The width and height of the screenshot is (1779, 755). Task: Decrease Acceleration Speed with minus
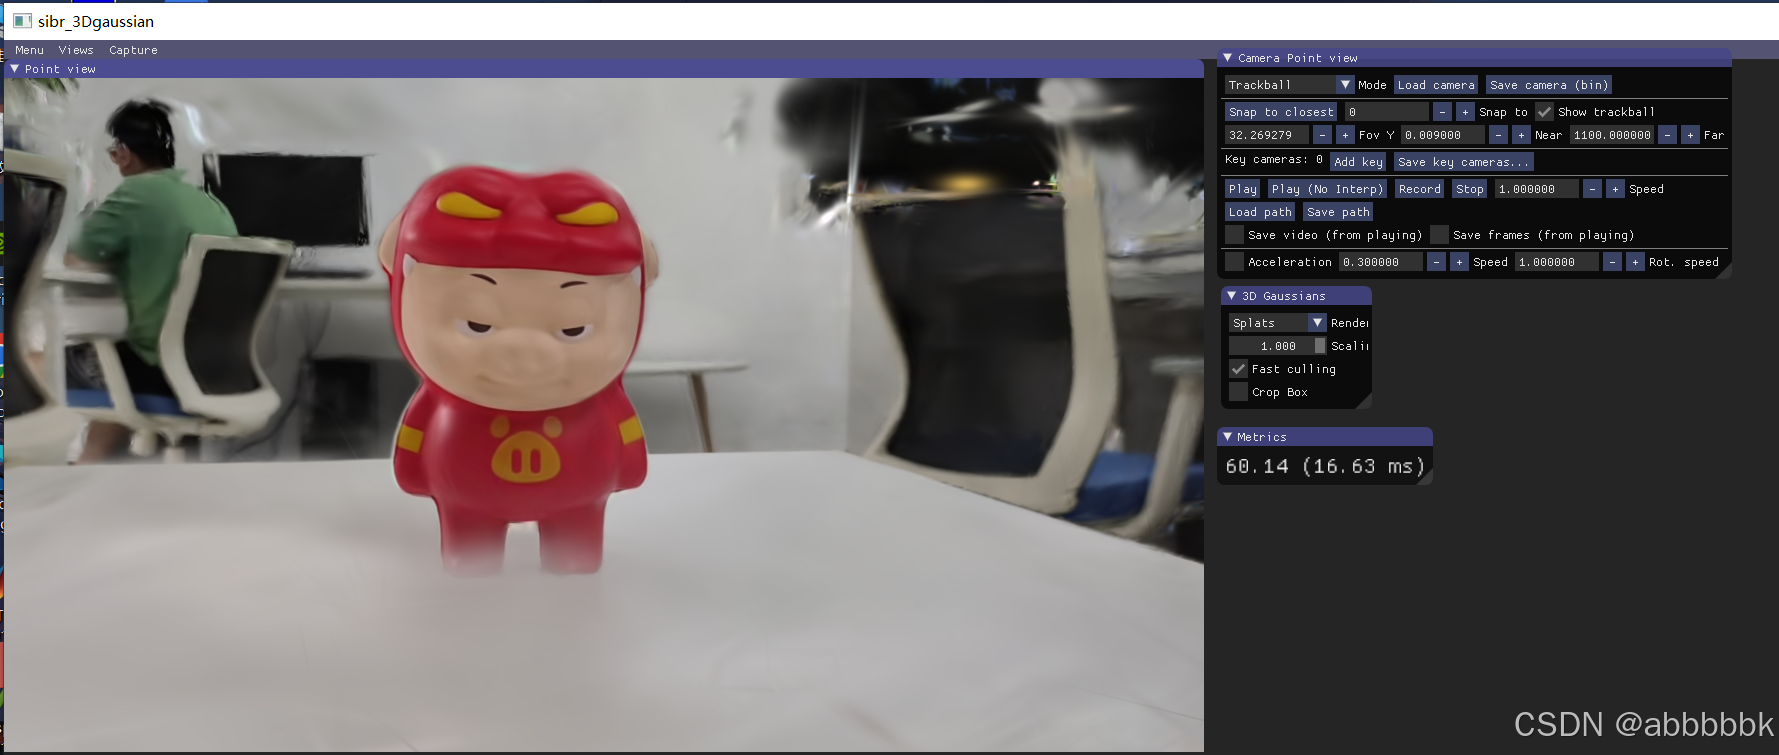click(1436, 262)
